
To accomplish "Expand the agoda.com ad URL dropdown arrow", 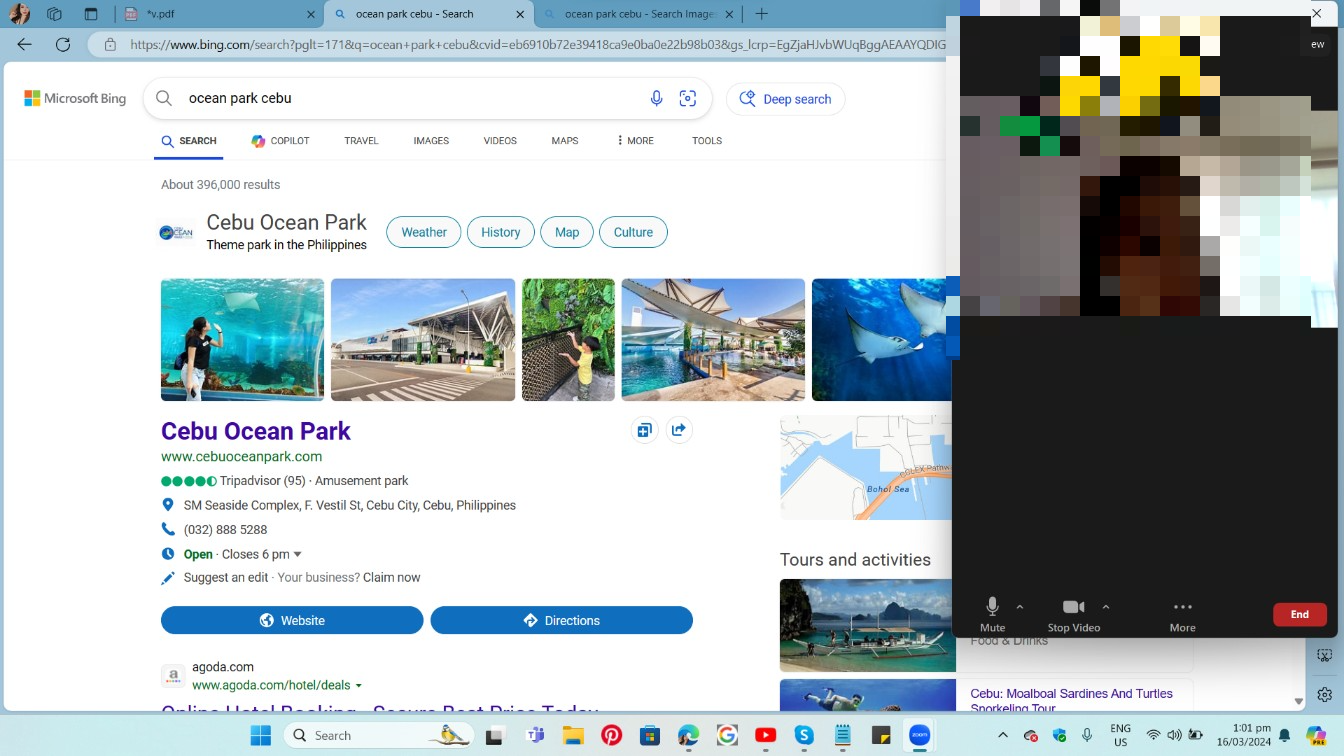I will pyautogui.click(x=358, y=686).
